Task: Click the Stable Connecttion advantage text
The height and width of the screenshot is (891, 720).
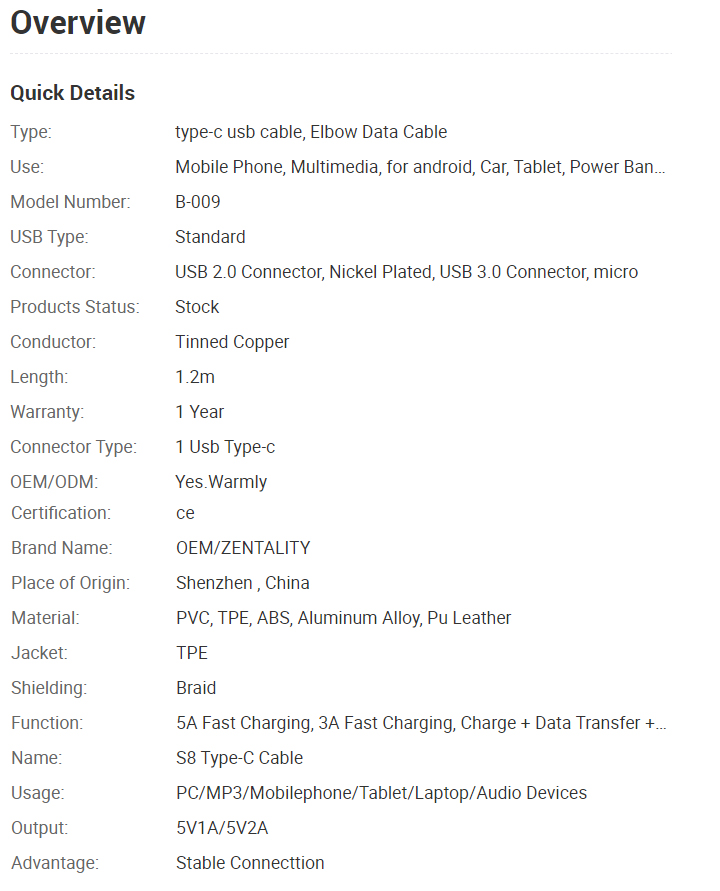Action: click(250, 863)
